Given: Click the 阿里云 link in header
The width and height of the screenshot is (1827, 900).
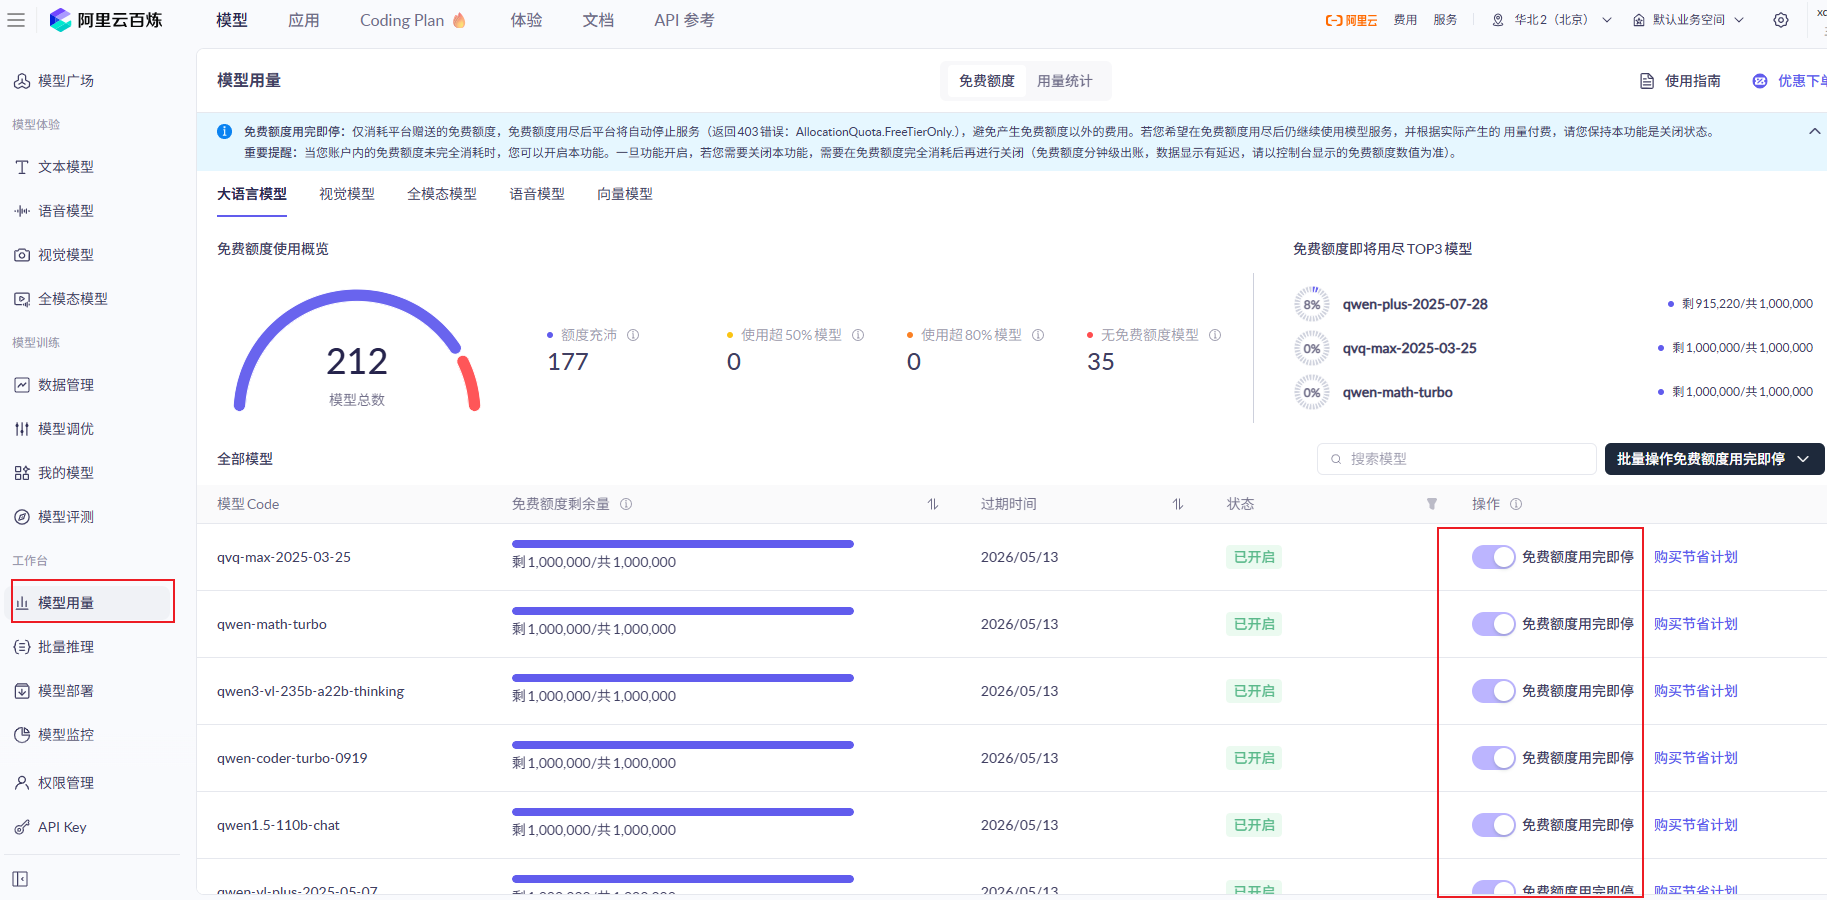Looking at the screenshot, I should (x=1351, y=20).
